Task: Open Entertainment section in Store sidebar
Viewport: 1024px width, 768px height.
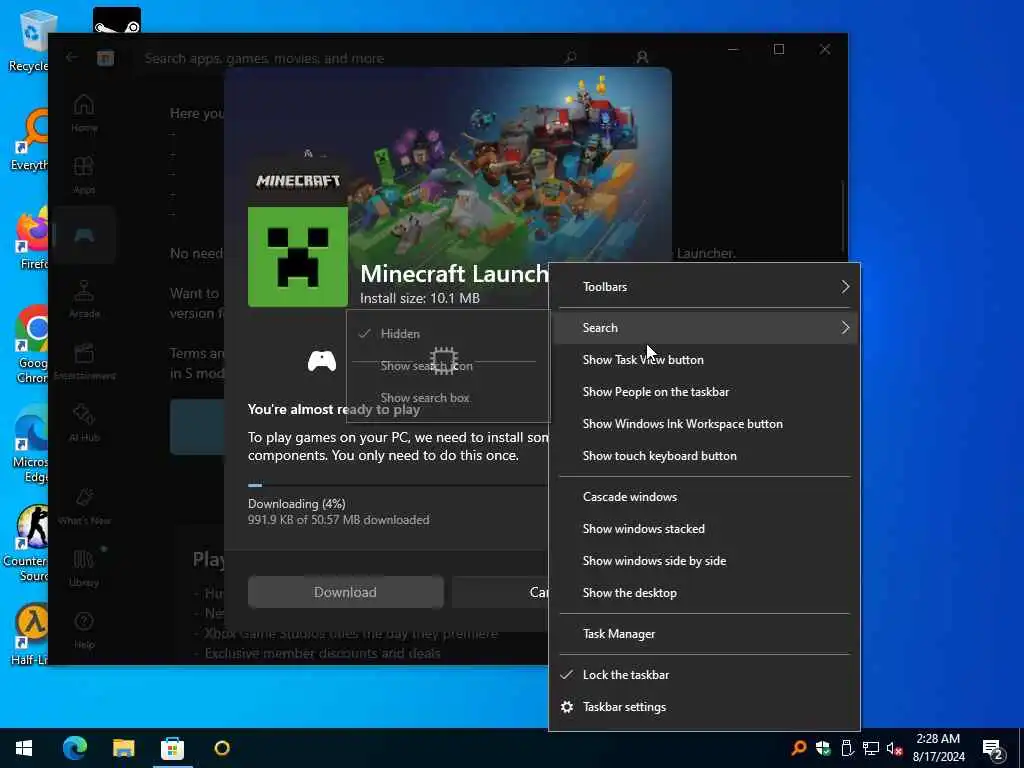Action: [x=84, y=360]
